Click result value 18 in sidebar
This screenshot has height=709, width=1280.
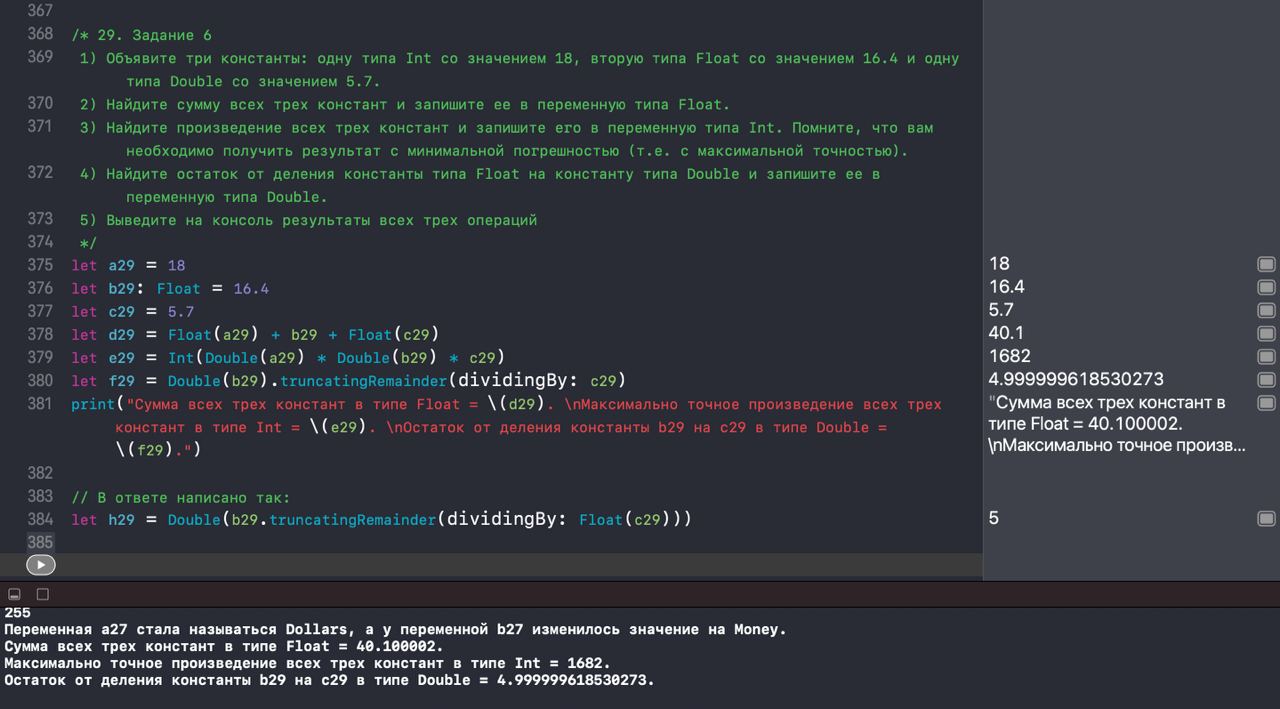coord(999,264)
